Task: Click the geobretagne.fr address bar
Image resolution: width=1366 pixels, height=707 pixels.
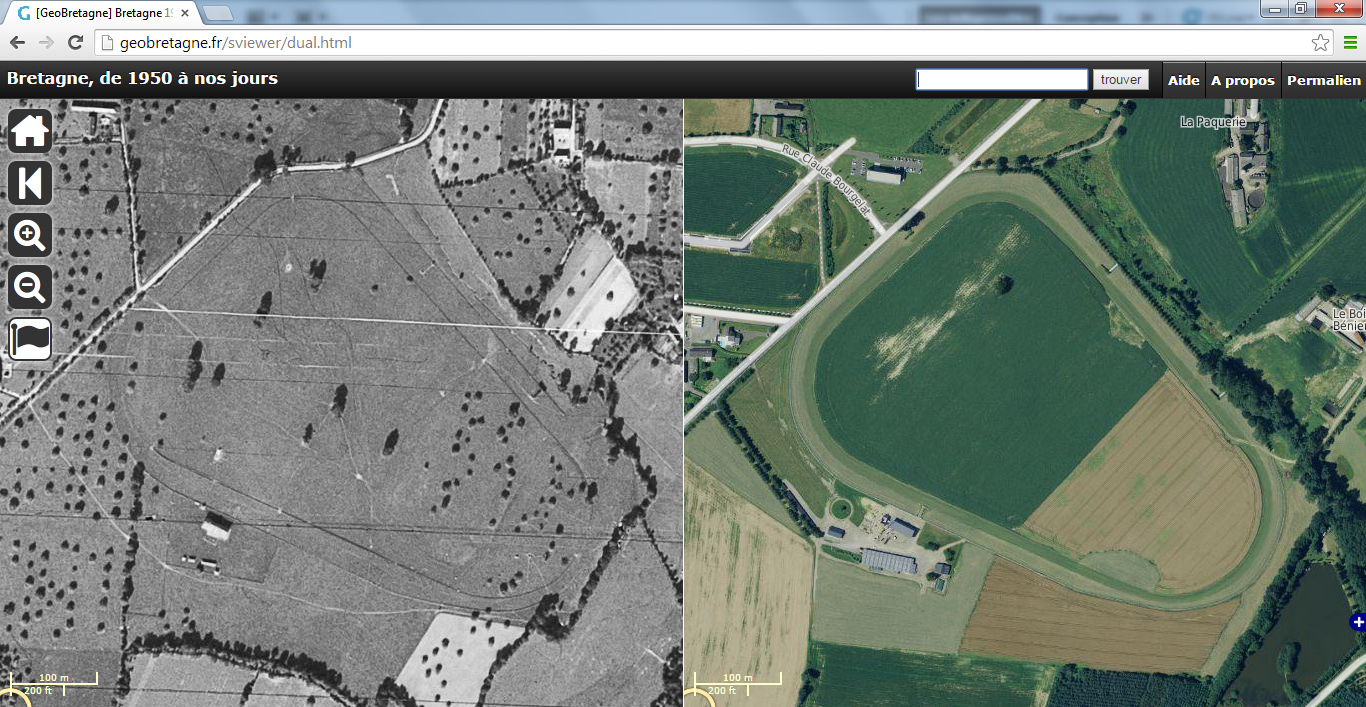Action: pos(700,43)
